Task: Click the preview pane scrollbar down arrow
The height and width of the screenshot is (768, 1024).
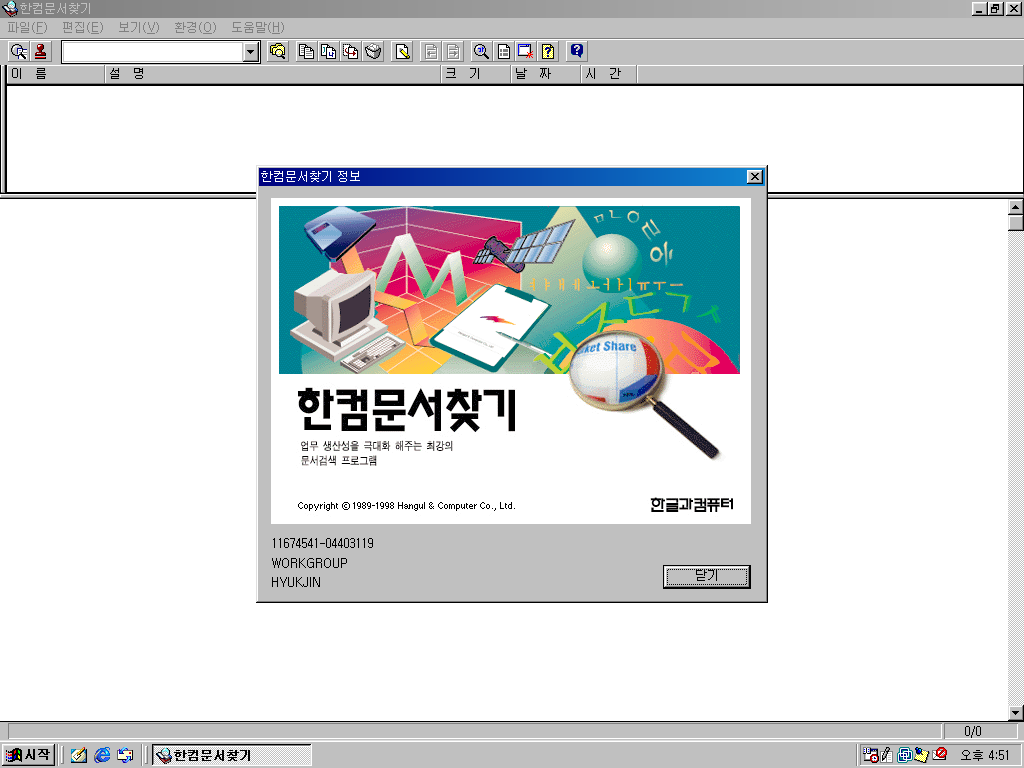Action: click(1016, 712)
